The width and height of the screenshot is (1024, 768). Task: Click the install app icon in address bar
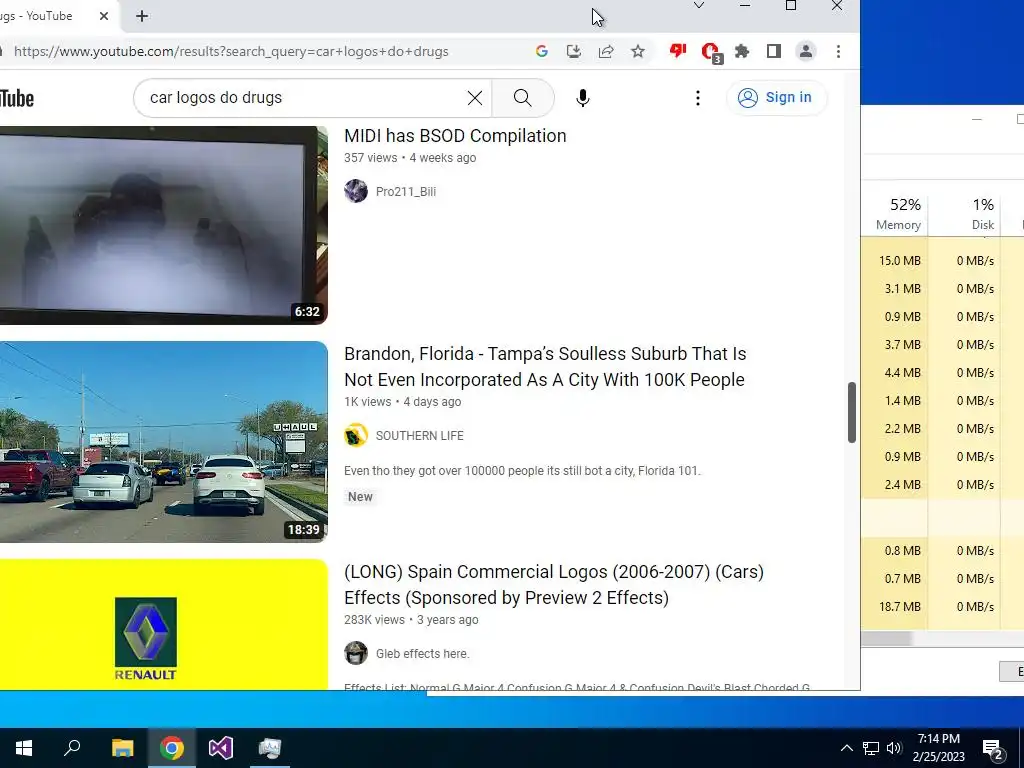pos(573,51)
